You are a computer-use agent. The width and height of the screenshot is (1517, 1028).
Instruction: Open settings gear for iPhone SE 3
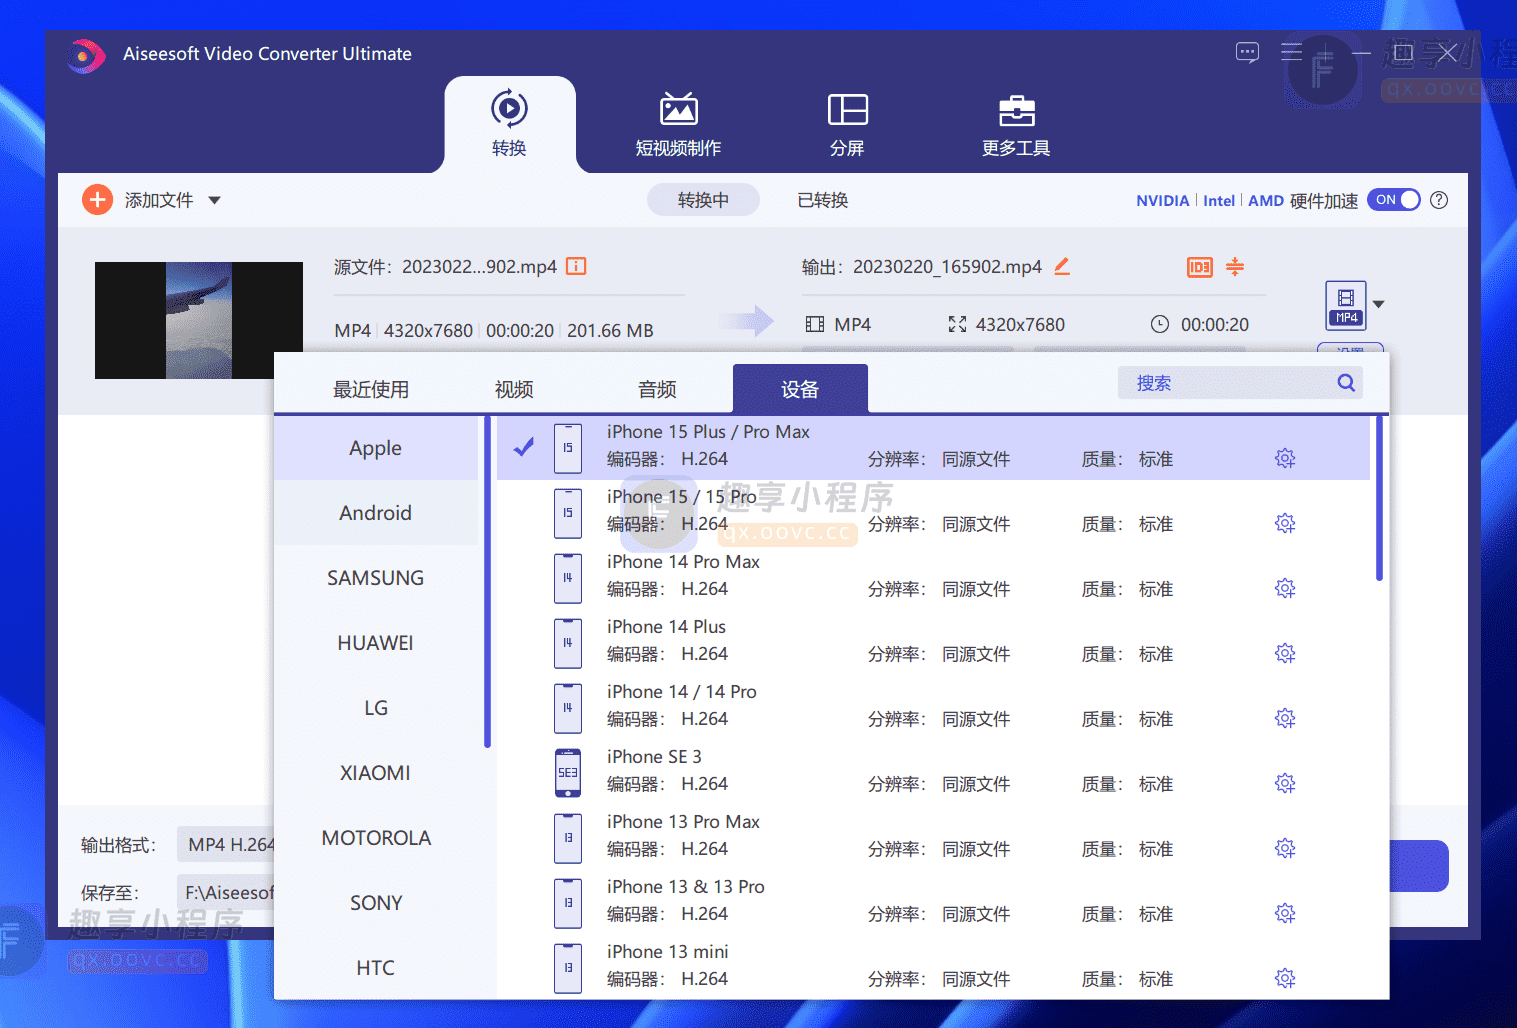click(1285, 784)
